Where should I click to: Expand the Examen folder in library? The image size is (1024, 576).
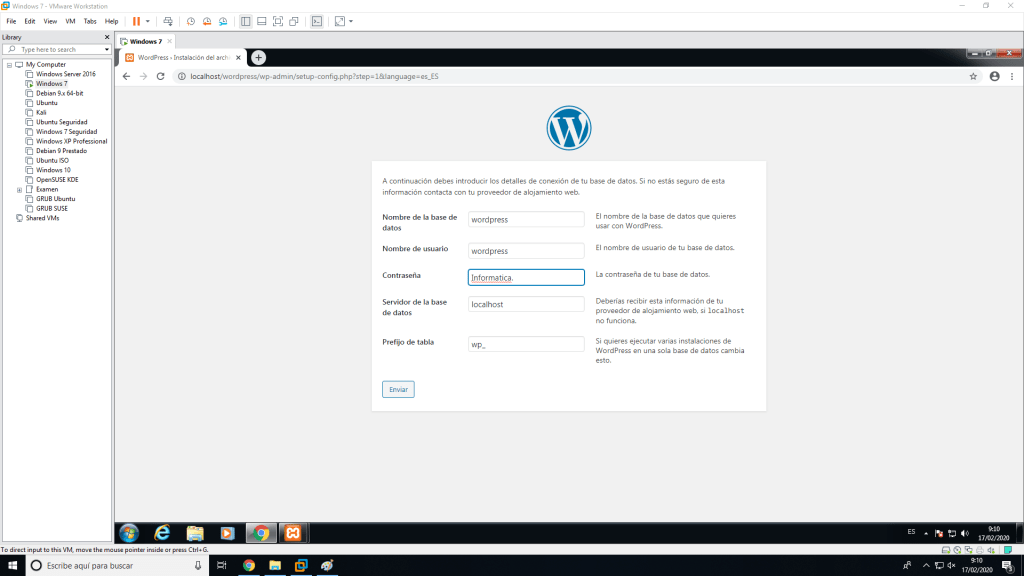click(19, 189)
